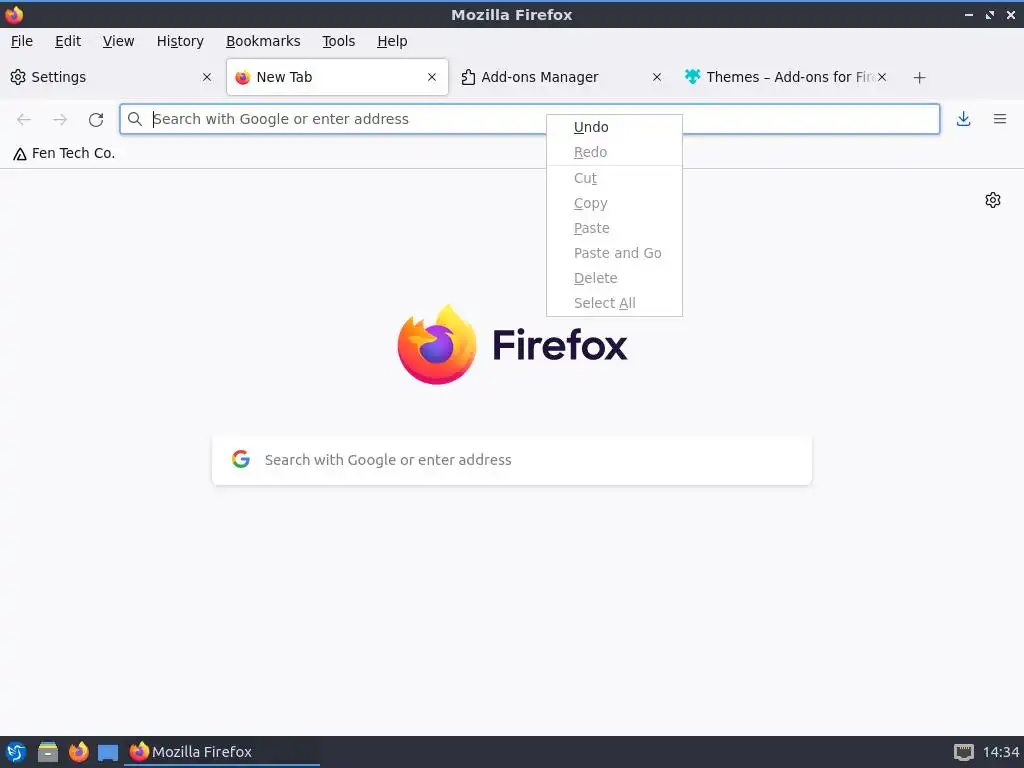Click the network tray icon

click(x=963, y=752)
